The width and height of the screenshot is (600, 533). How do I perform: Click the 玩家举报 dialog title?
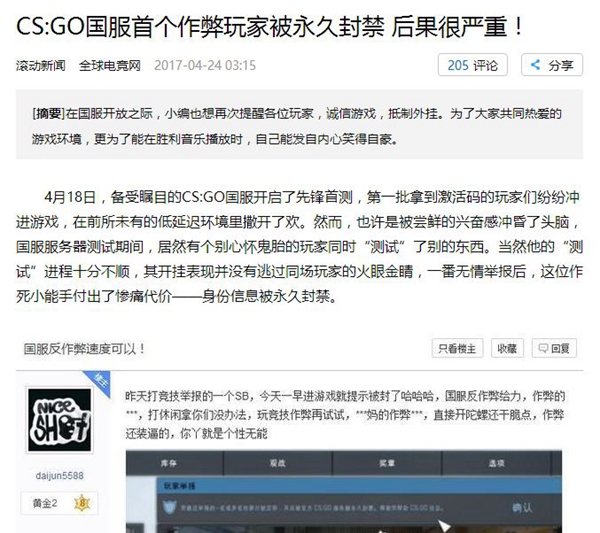coord(179,486)
